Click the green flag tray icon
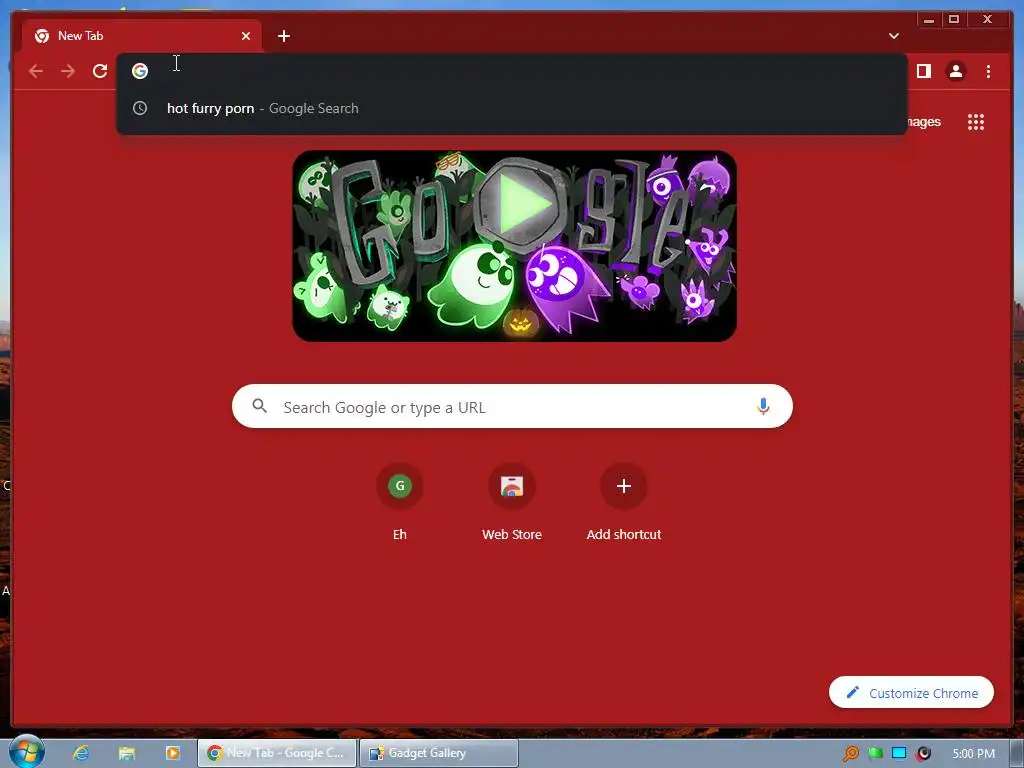The image size is (1024, 768). (x=875, y=754)
